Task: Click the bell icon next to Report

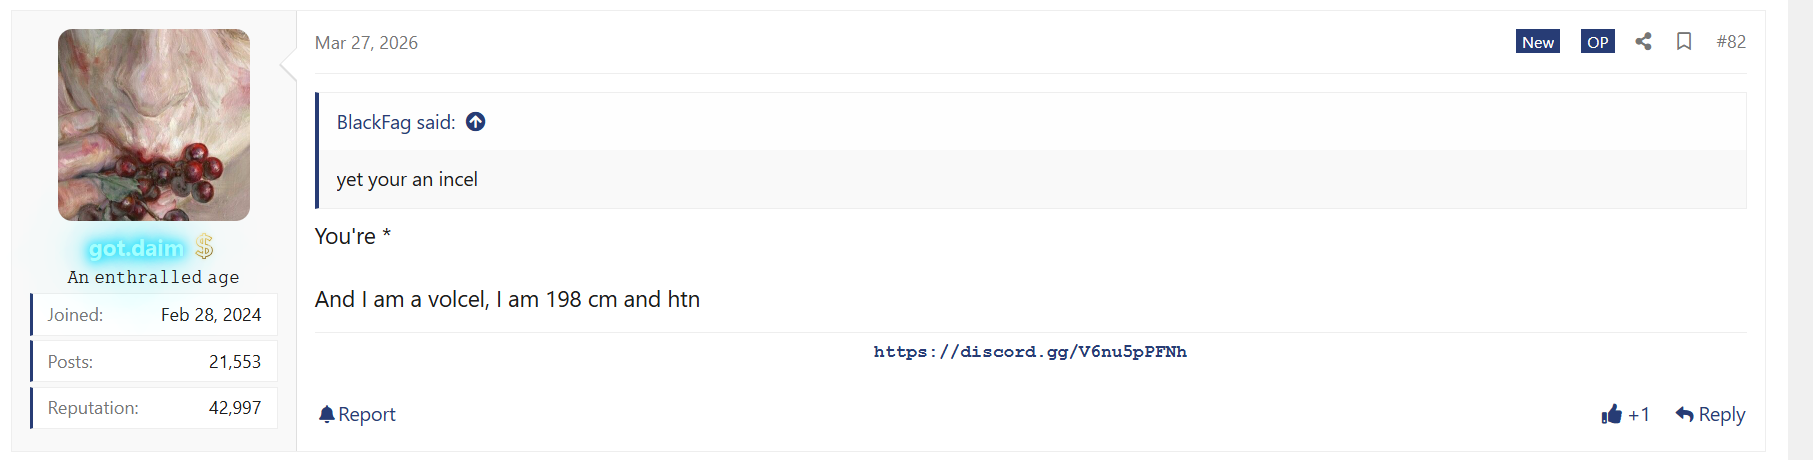Action: [x=326, y=414]
